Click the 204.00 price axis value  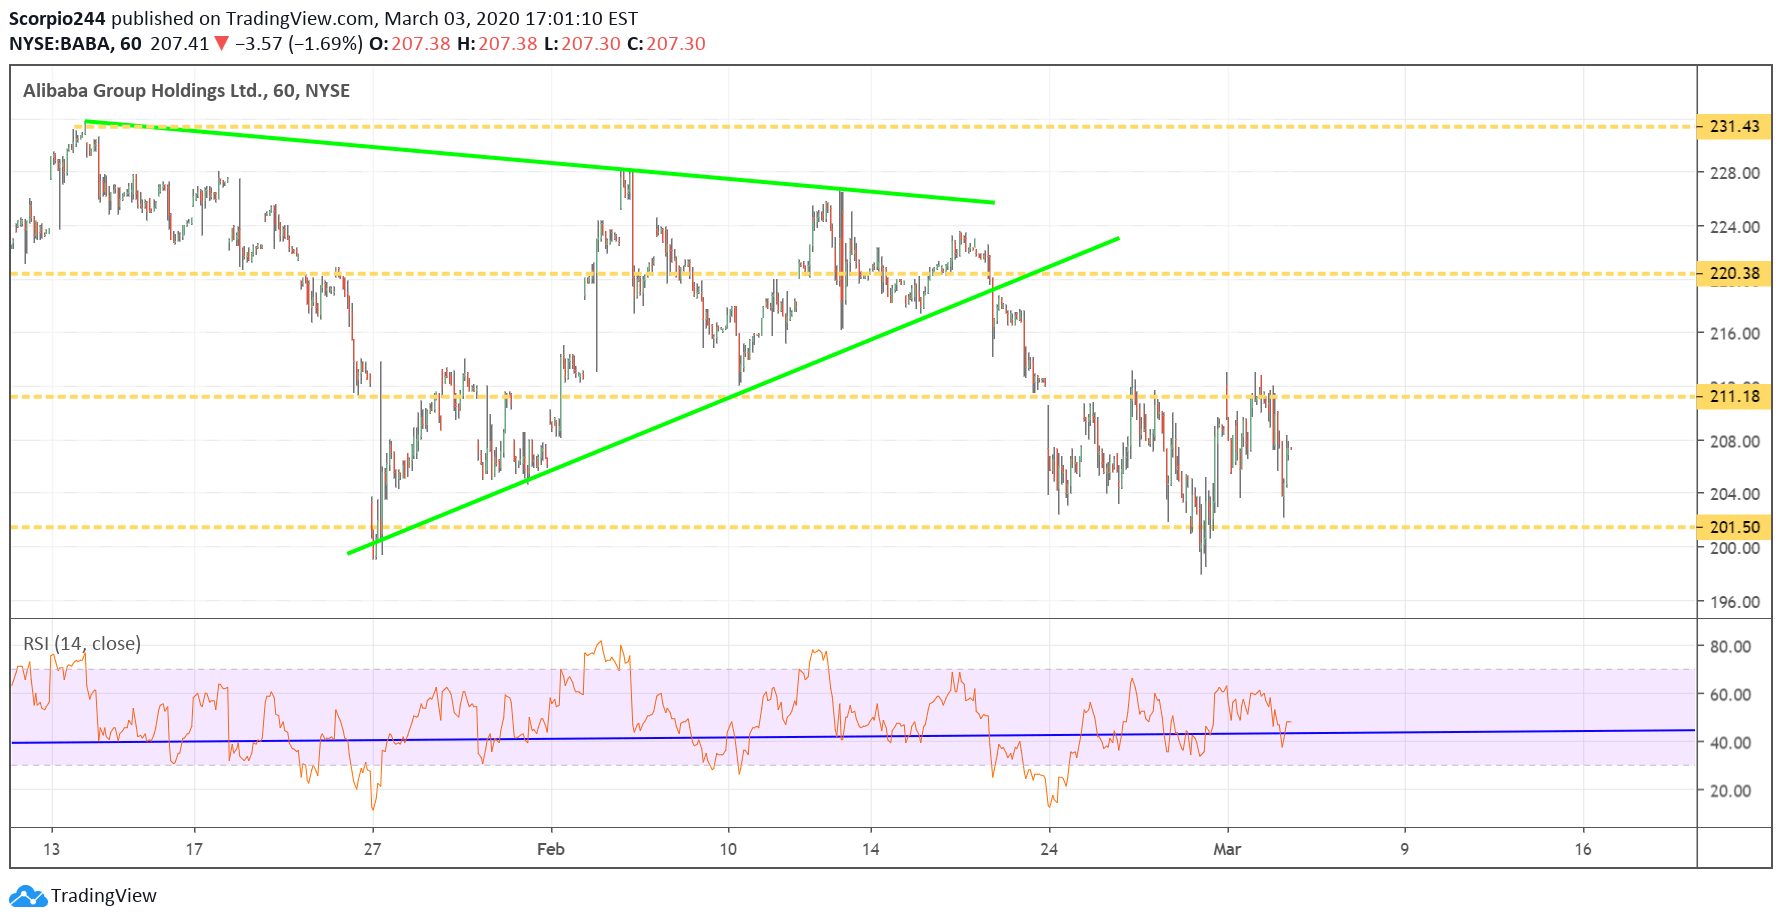[1735, 494]
